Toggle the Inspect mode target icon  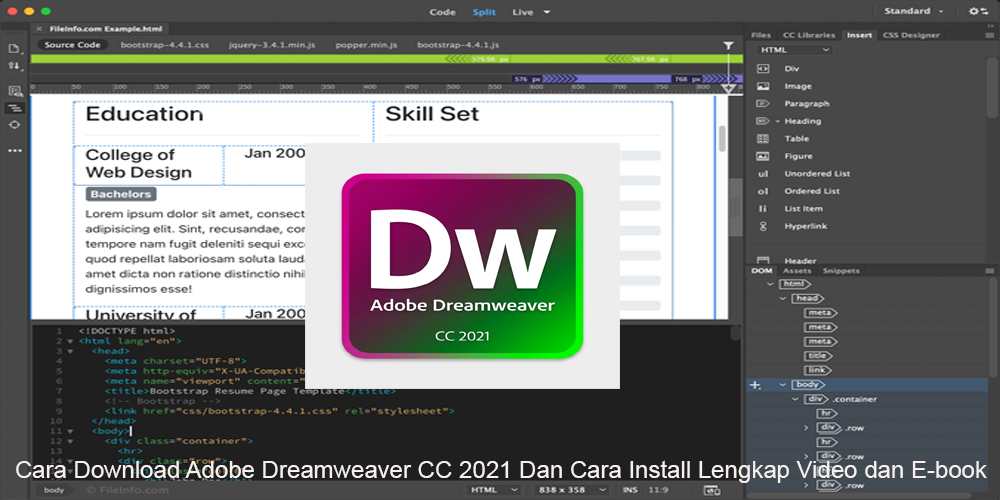point(14,124)
